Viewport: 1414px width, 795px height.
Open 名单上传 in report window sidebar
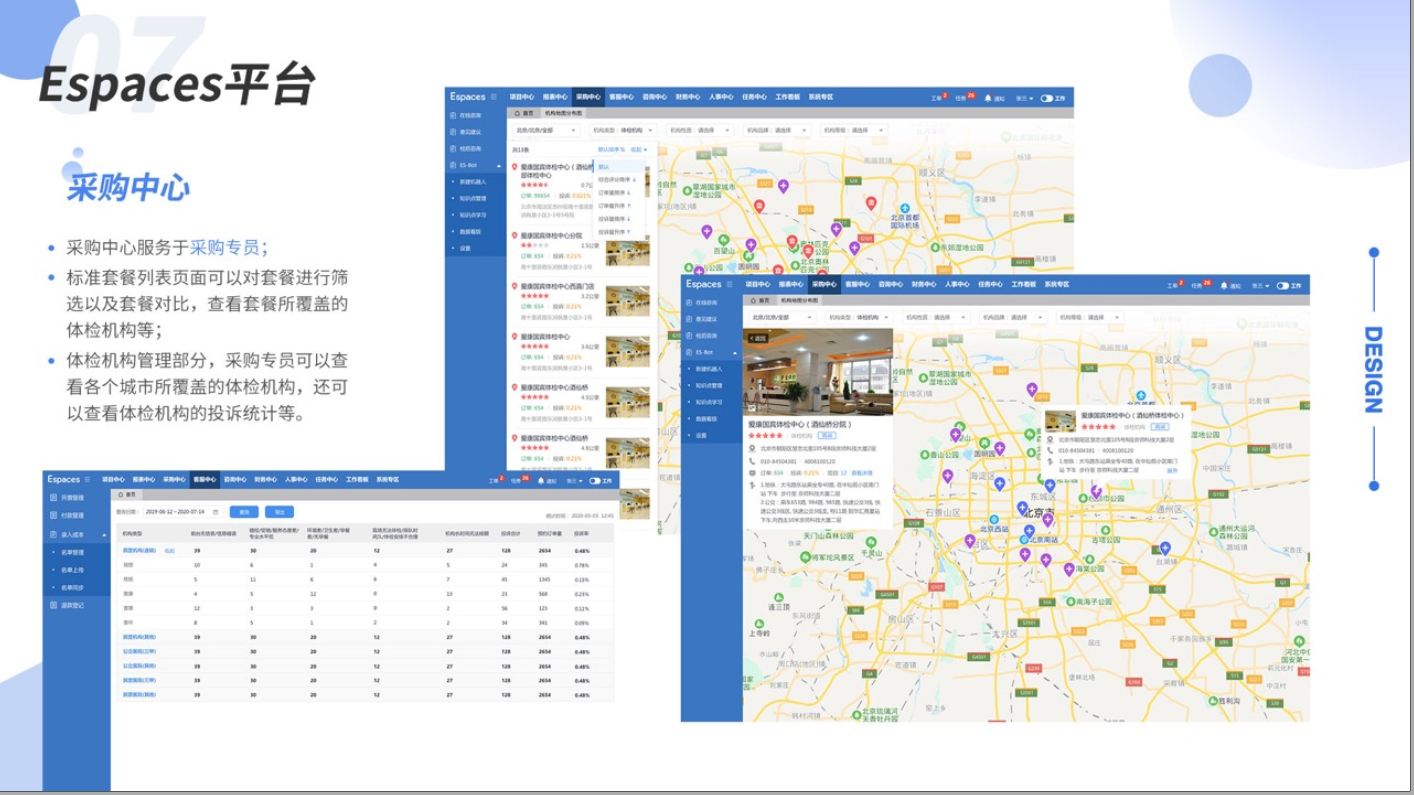click(x=72, y=570)
